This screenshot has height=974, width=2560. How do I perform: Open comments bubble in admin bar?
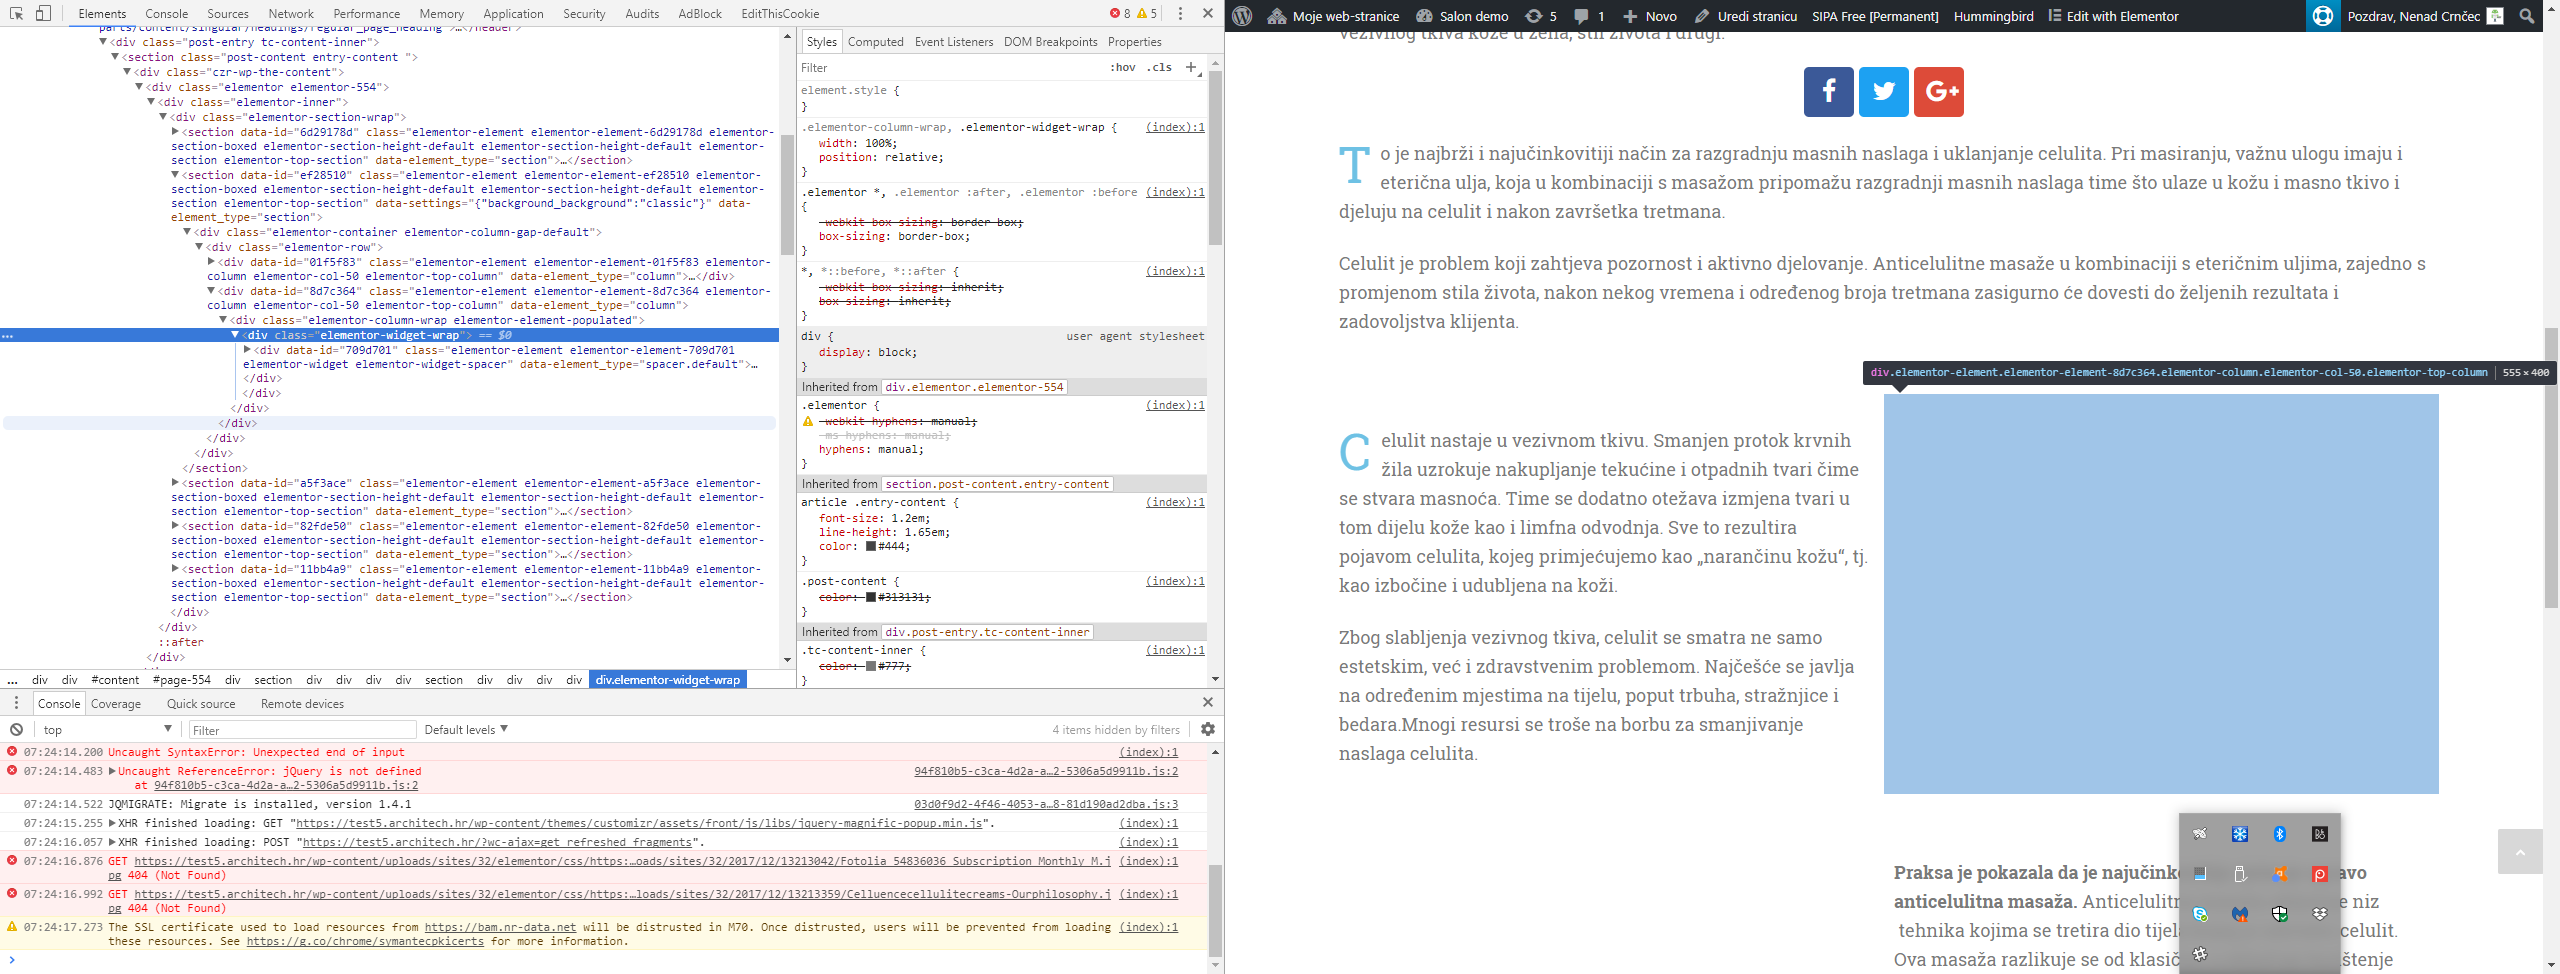(1589, 16)
